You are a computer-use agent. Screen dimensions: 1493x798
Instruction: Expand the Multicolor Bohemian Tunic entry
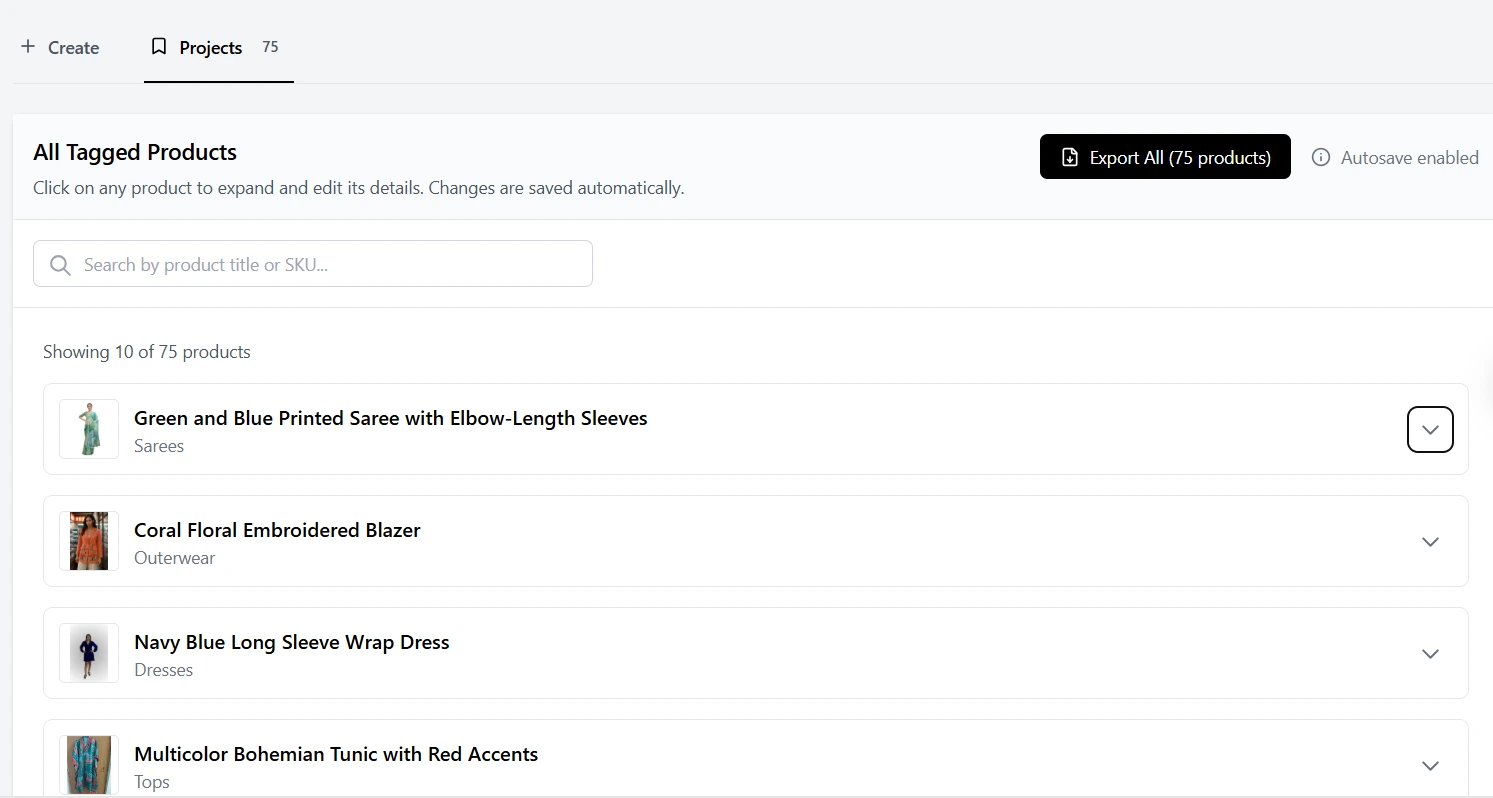[x=1430, y=765]
